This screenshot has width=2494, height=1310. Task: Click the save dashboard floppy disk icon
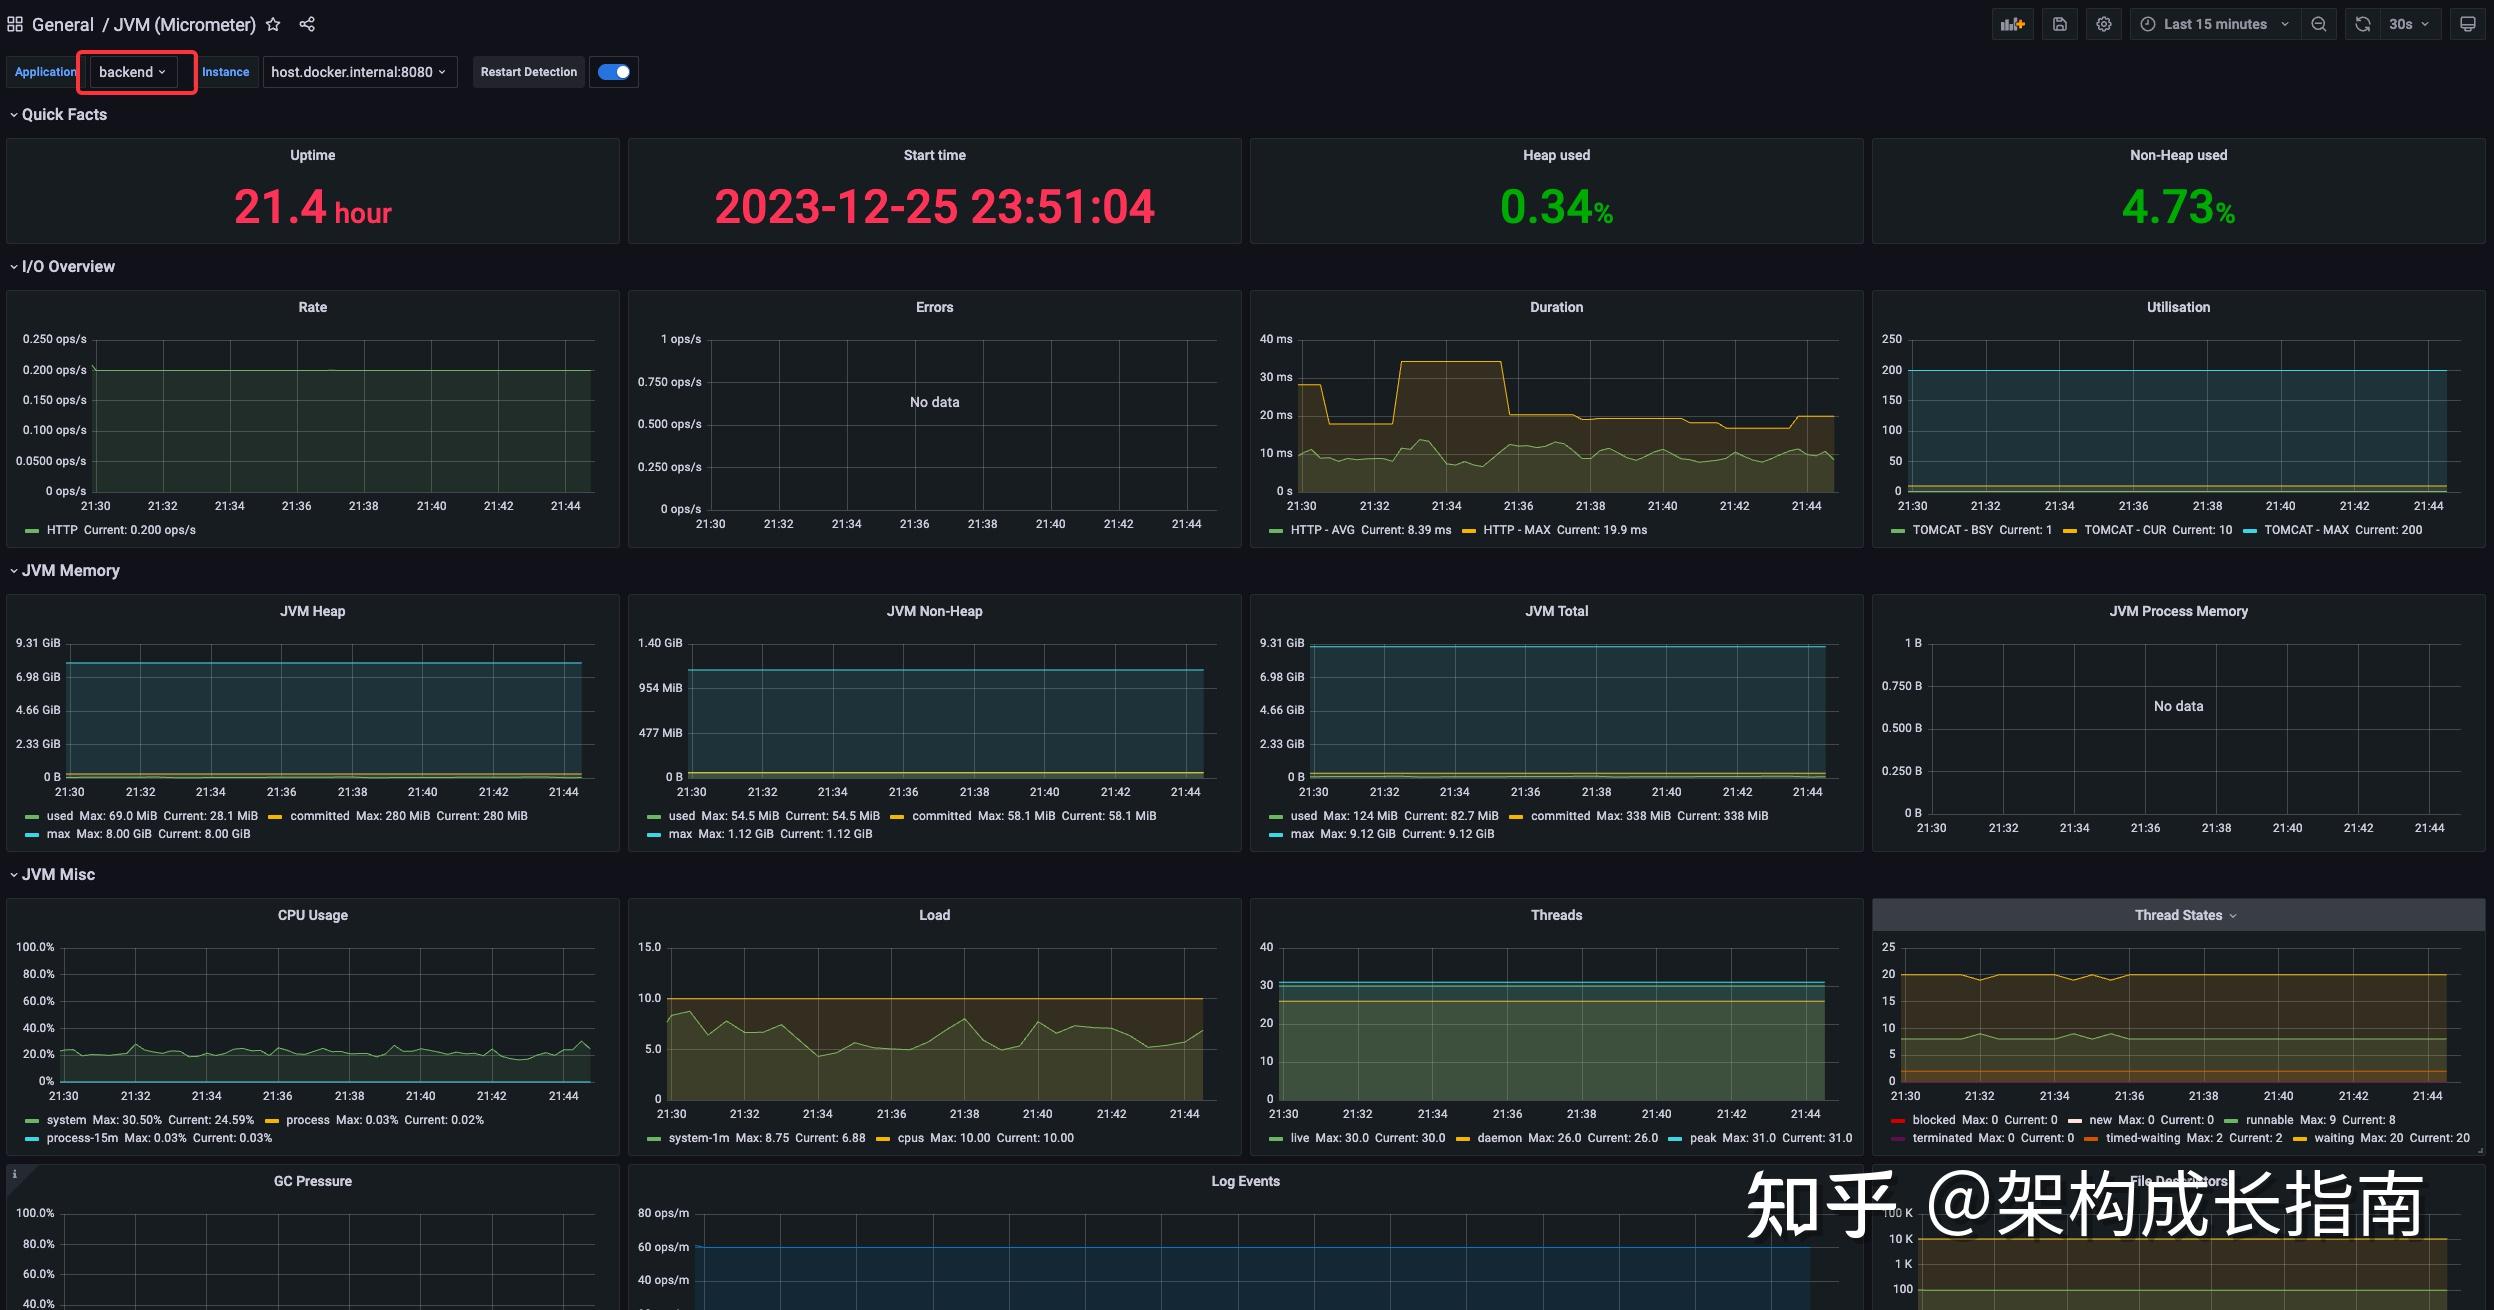point(2059,24)
